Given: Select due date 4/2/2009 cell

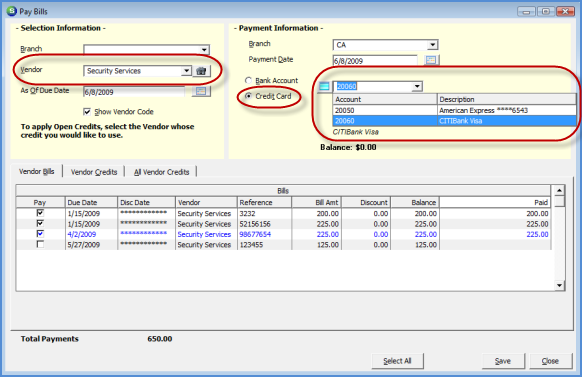Looking at the screenshot, I should (91, 234).
